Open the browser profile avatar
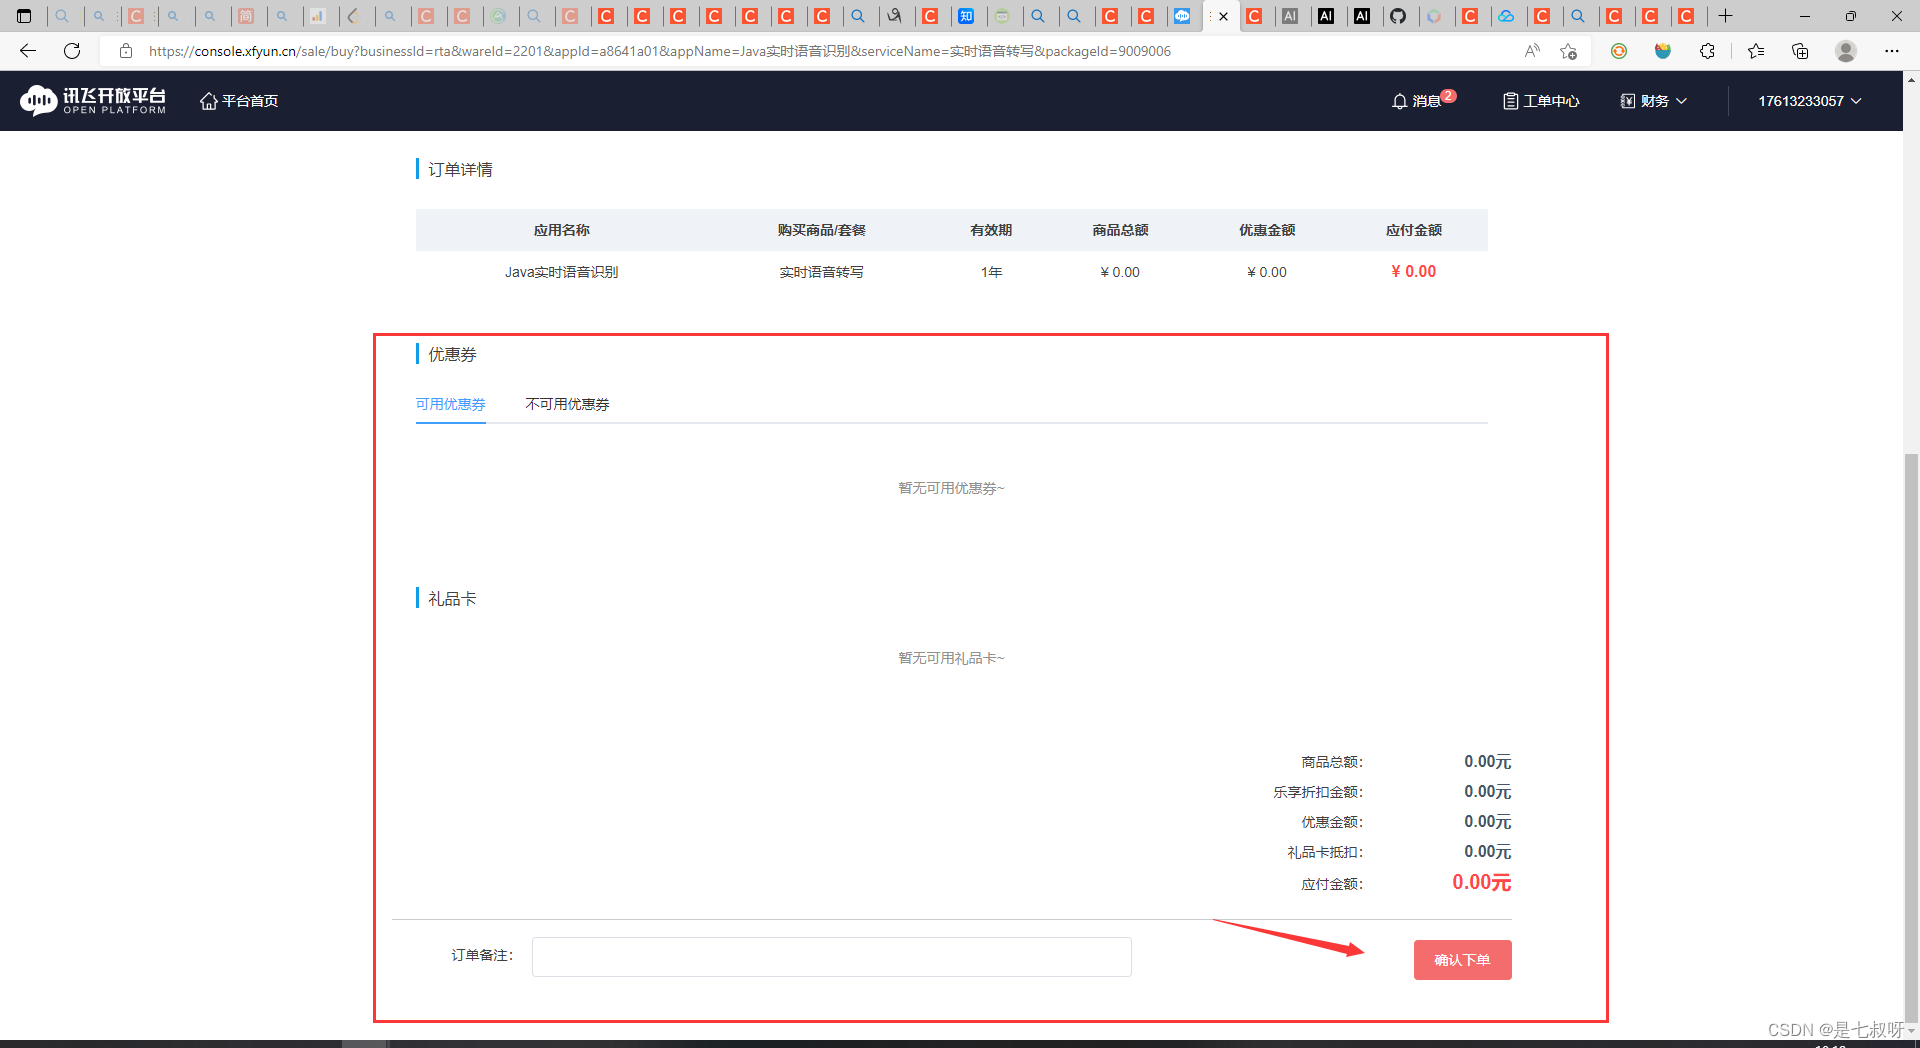 coord(1846,51)
